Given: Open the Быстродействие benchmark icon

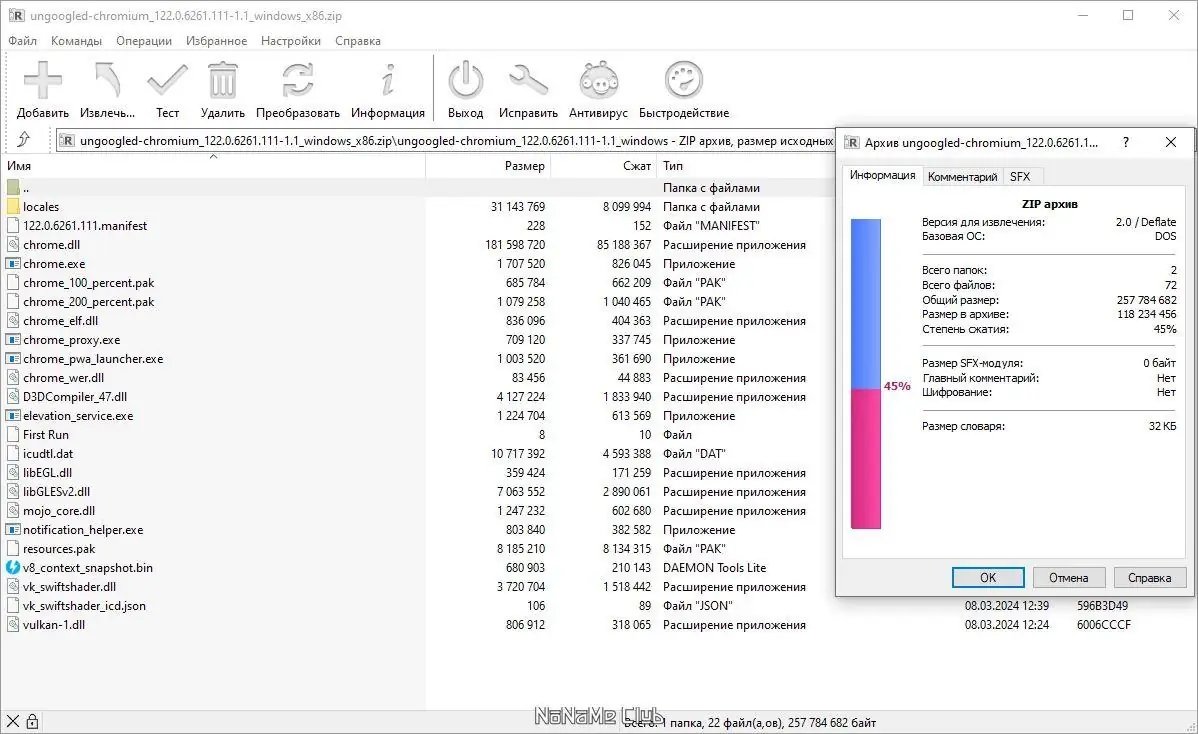Looking at the screenshot, I should click(x=684, y=80).
